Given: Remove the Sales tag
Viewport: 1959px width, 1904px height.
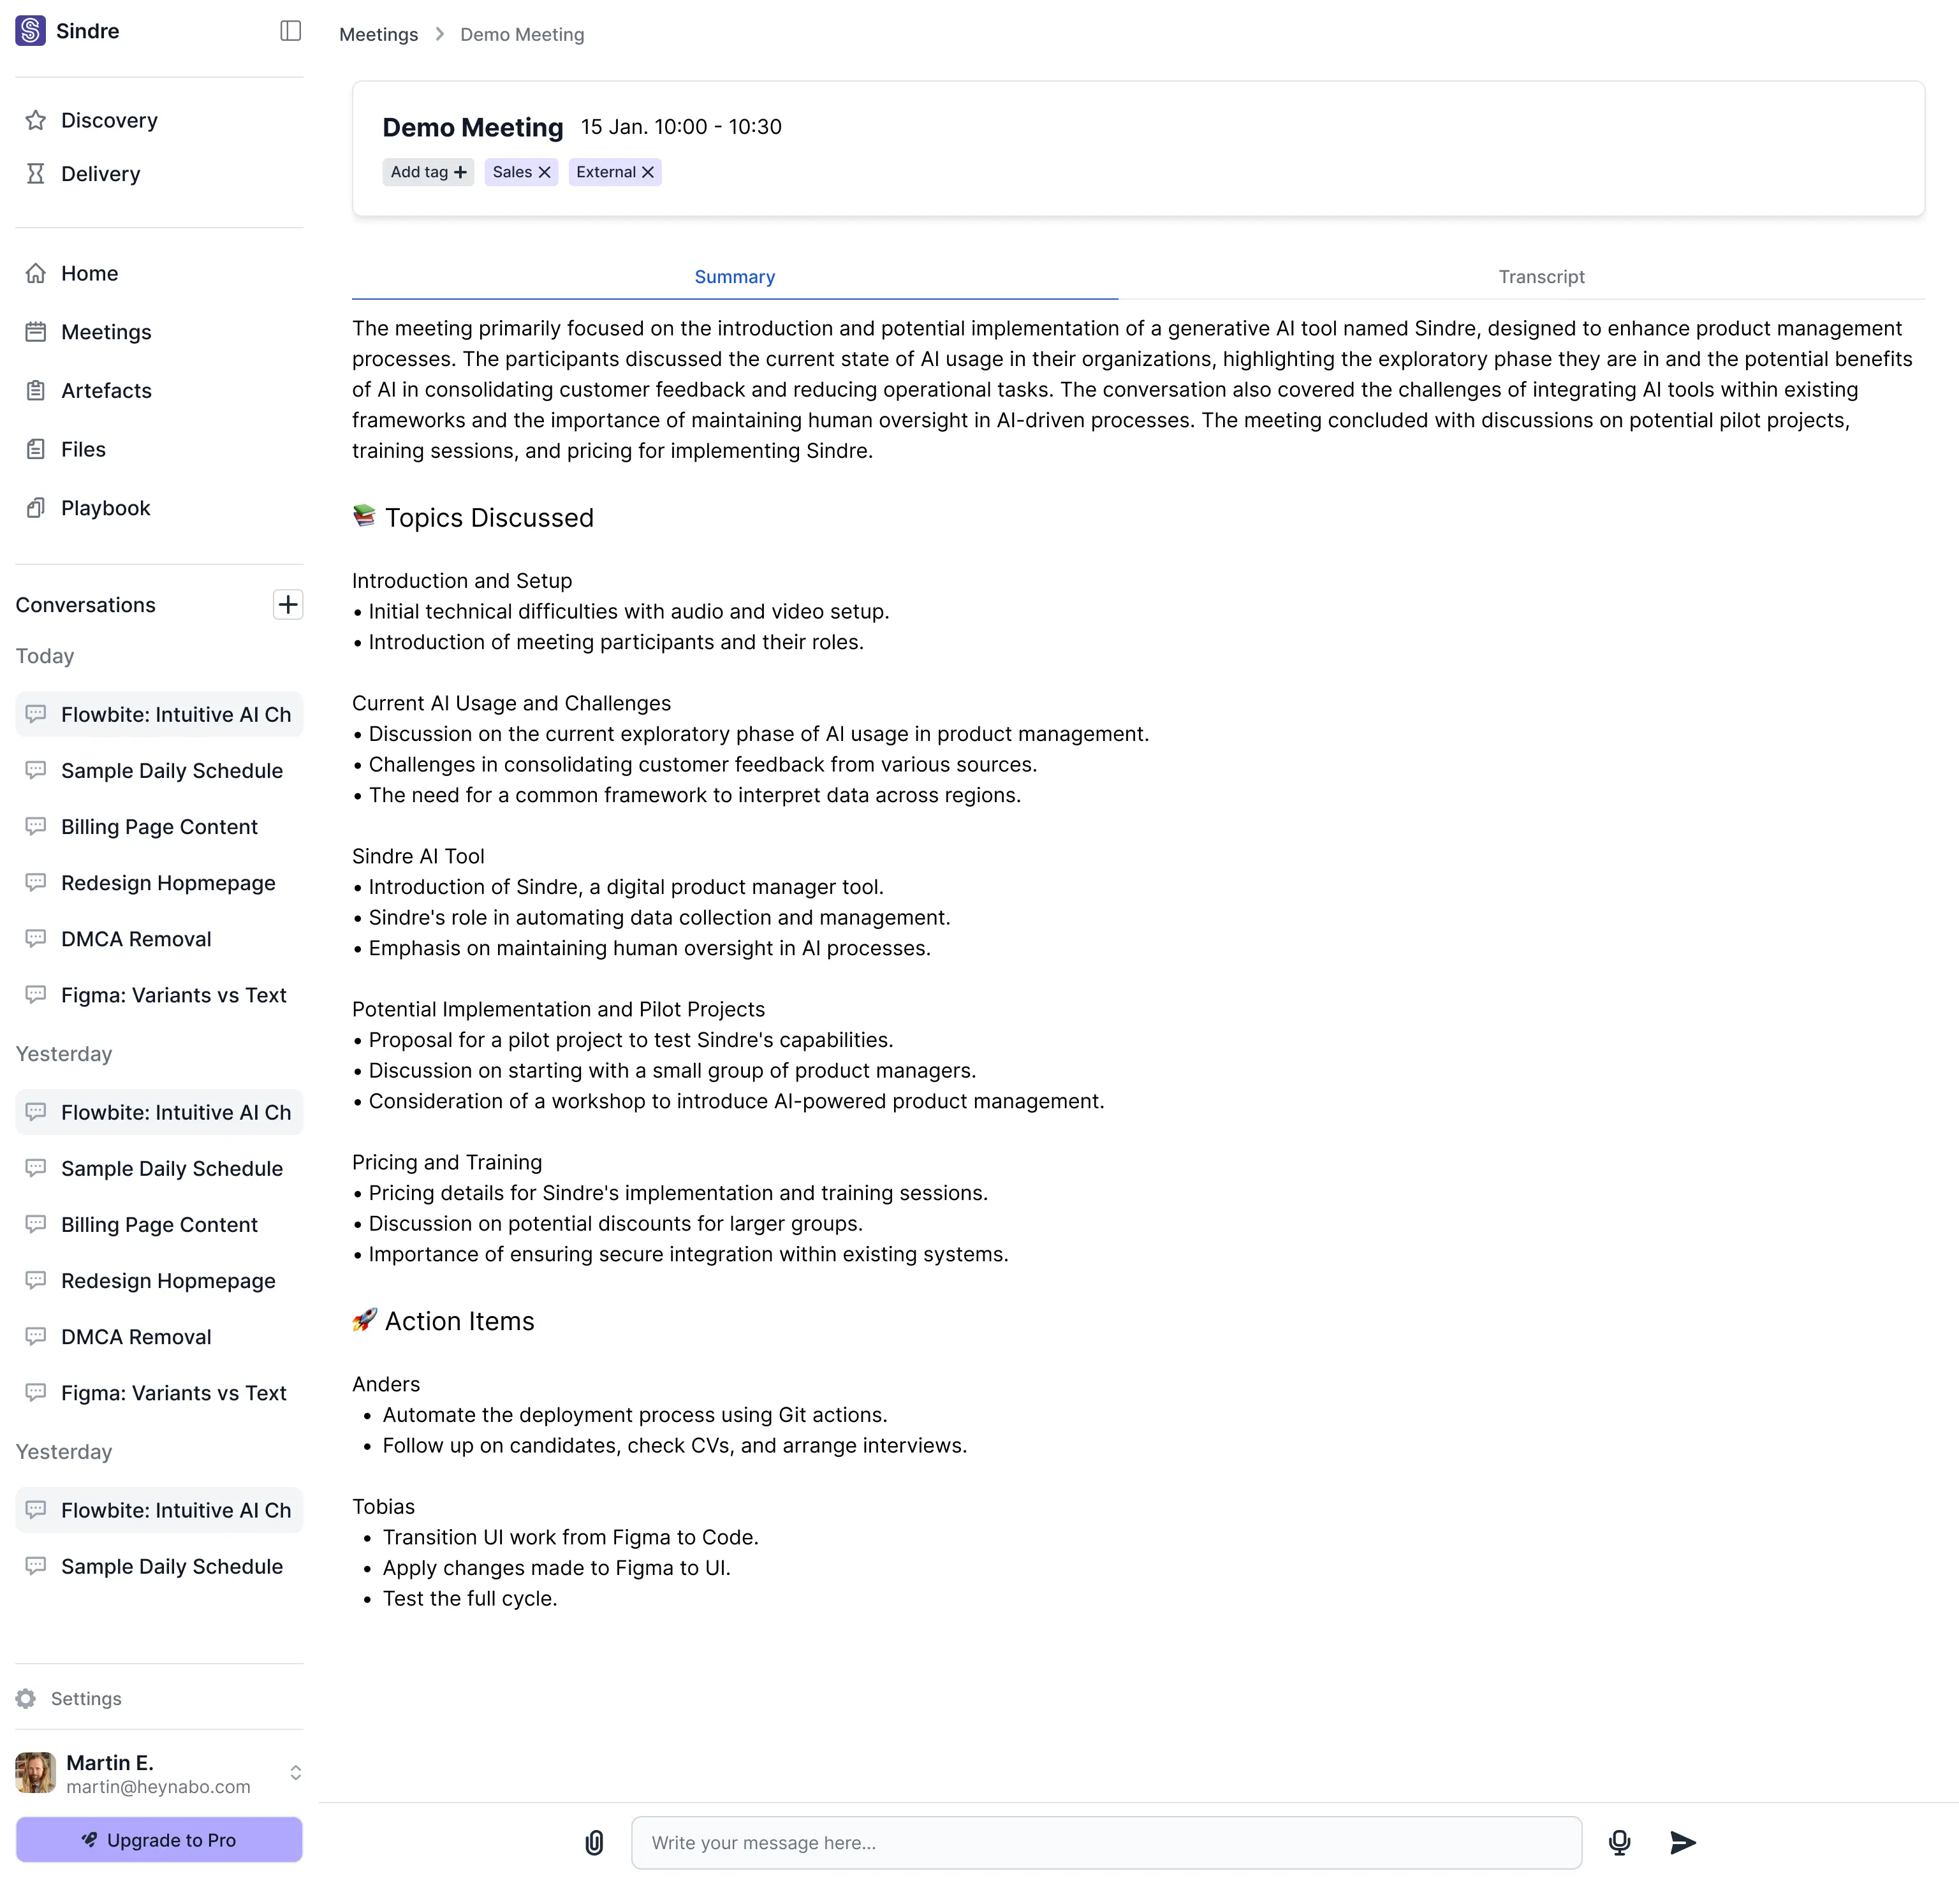Looking at the screenshot, I should 545,172.
